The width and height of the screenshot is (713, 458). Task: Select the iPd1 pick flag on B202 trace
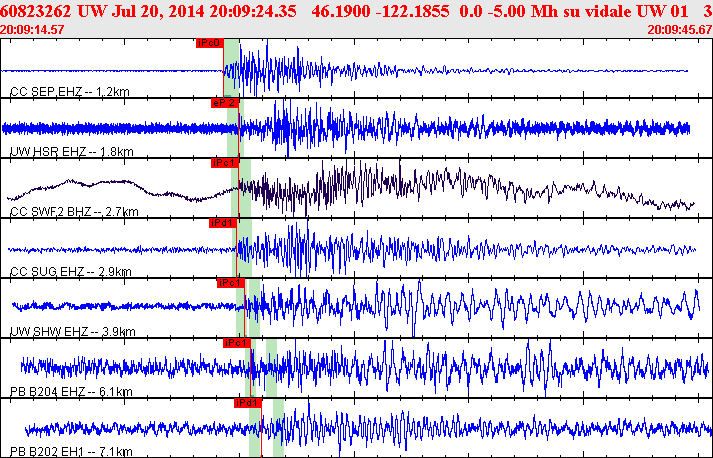point(248,403)
